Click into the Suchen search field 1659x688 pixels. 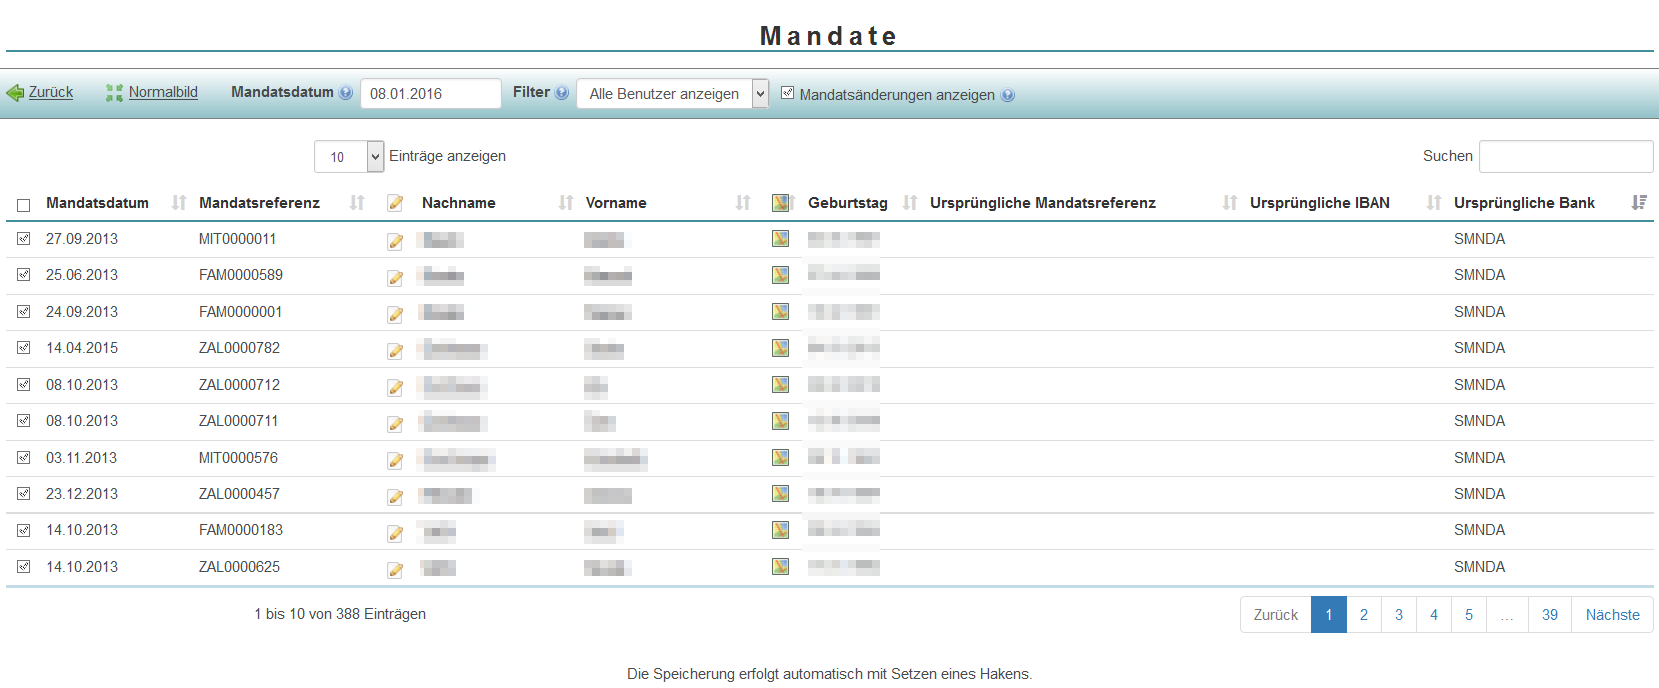coord(1565,156)
